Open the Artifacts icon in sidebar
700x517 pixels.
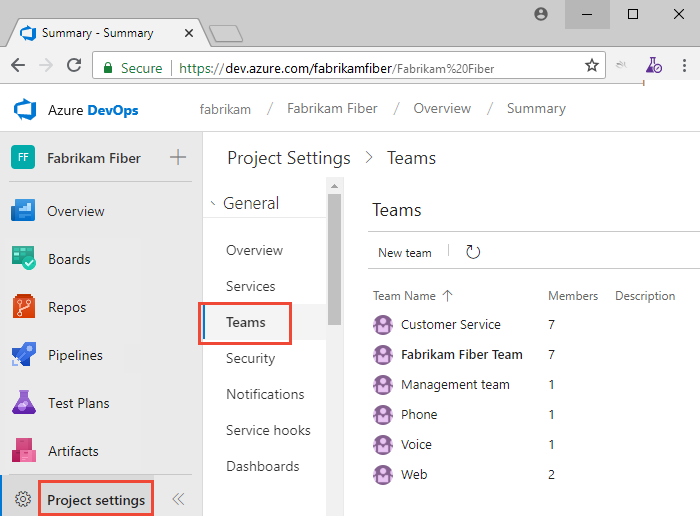(x=24, y=451)
